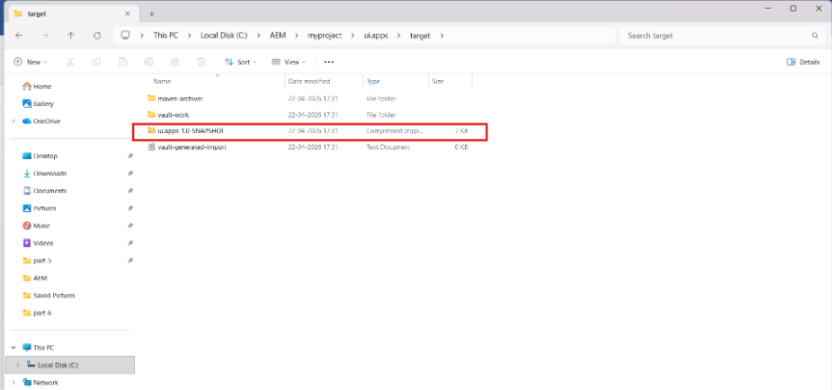Click the Paste toolbar icon
Screen dimensions: 832x390
[x=123, y=62]
